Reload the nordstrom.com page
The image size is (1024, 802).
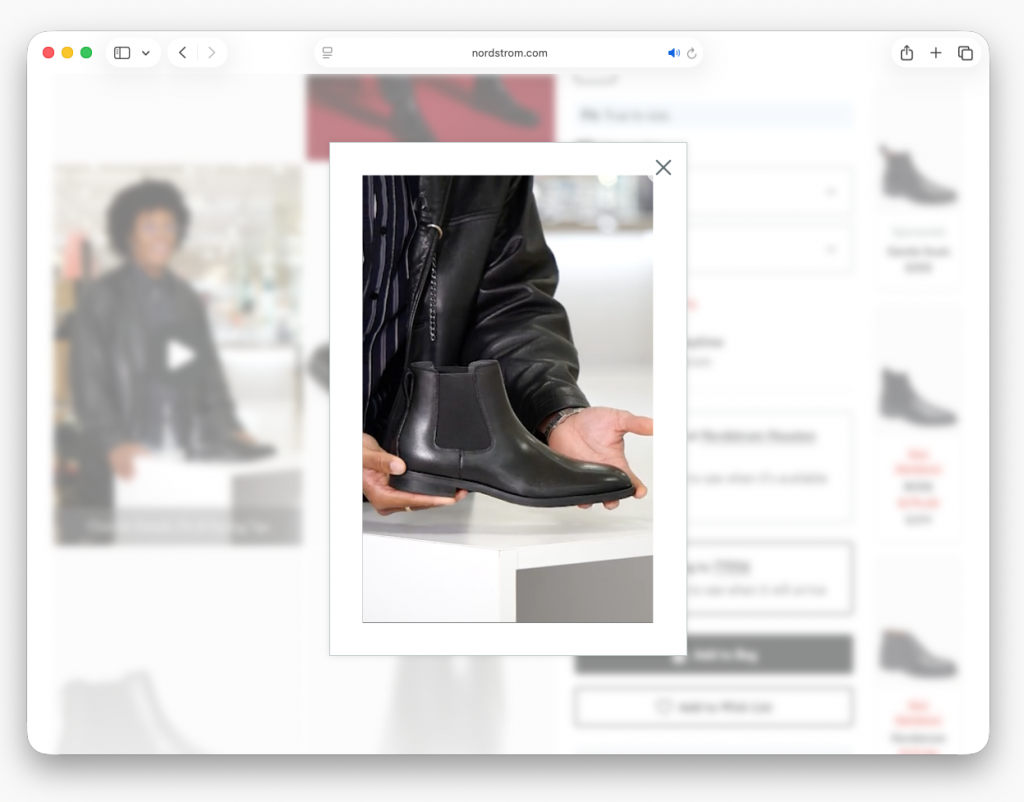691,53
